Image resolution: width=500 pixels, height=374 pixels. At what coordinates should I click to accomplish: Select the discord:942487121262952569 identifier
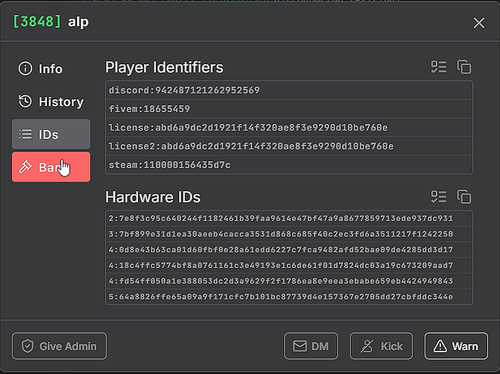click(x=289, y=90)
